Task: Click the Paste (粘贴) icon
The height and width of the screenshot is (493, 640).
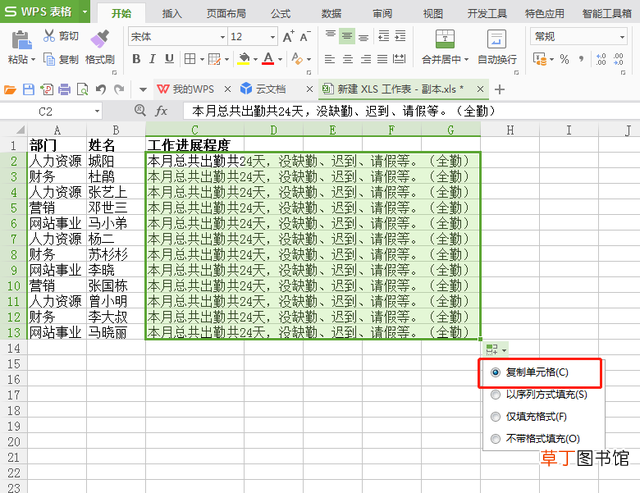Action: click(x=21, y=40)
